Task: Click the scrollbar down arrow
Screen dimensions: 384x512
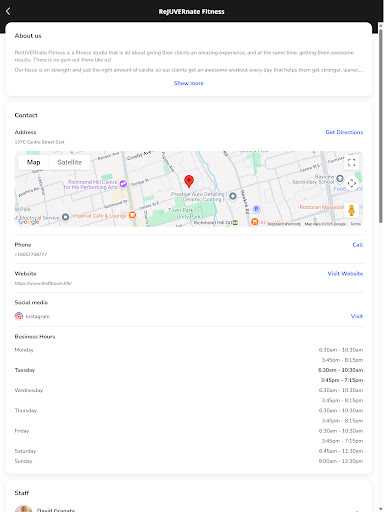Action: pyautogui.click(x=381, y=509)
